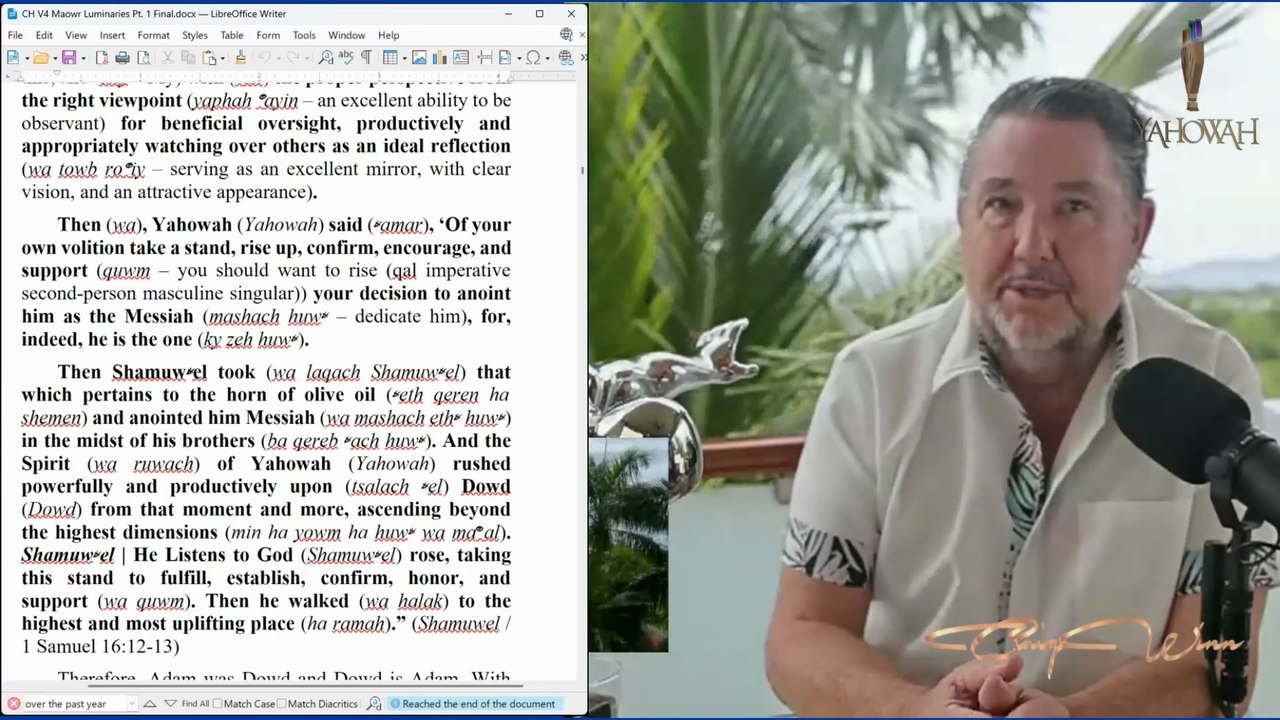Print the document with printer icon
This screenshot has height=720, width=1280.
click(122, 58)
